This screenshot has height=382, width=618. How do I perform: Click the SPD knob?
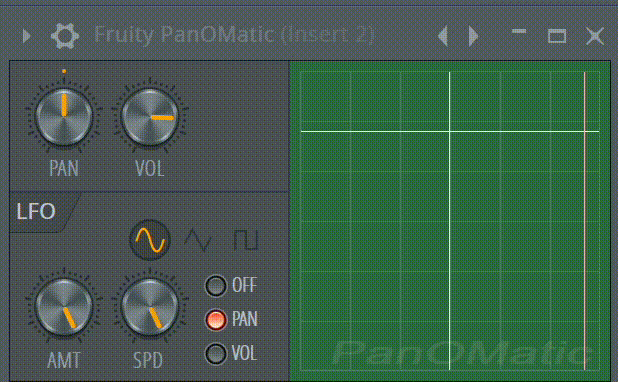(150, 307)
